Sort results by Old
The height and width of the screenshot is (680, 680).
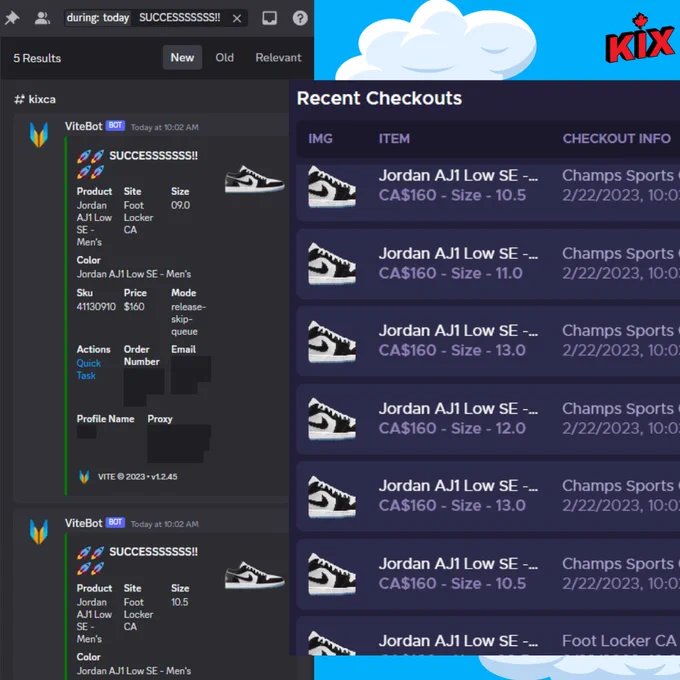click(x=225, y=57)
